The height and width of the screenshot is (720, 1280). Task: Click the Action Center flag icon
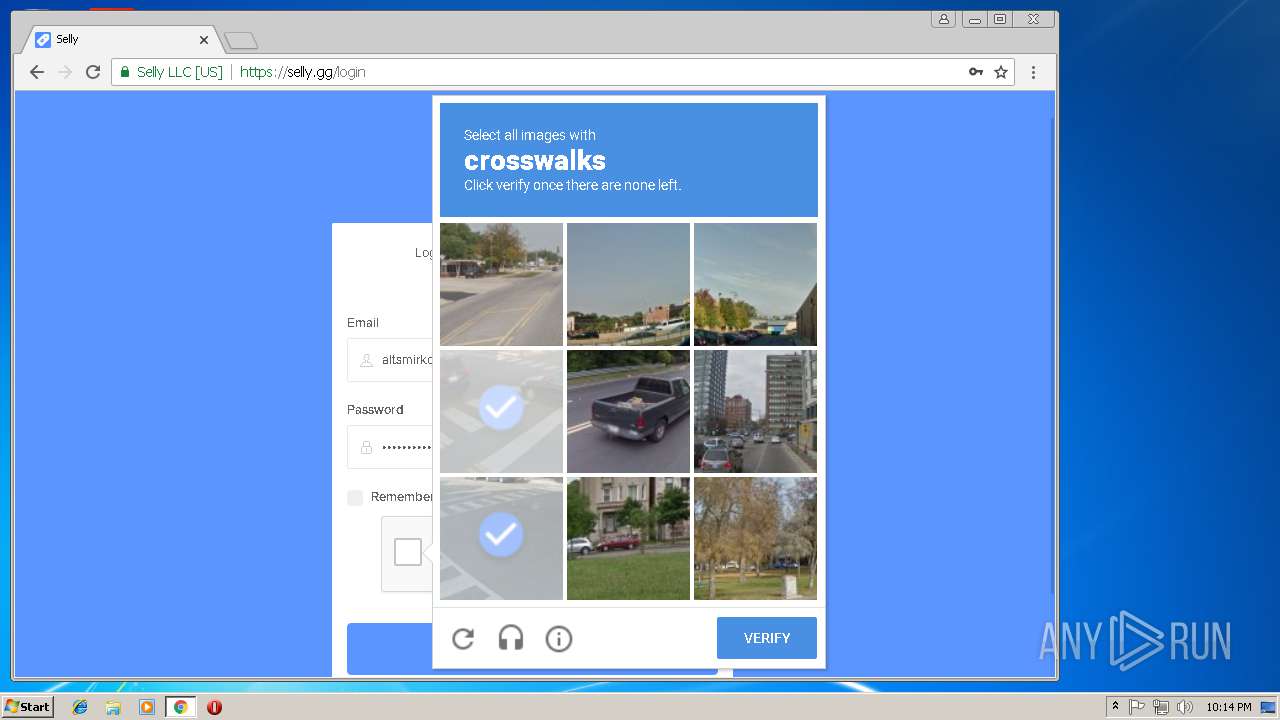pyautogui.click(x=1137, y=707)
